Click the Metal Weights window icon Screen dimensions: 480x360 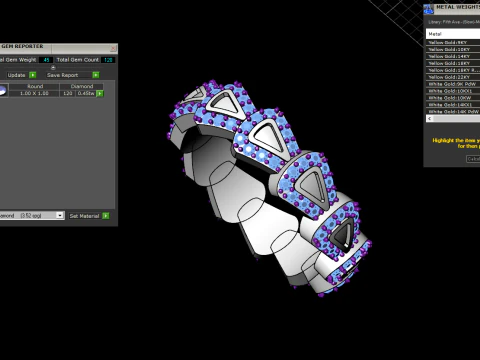429,9
